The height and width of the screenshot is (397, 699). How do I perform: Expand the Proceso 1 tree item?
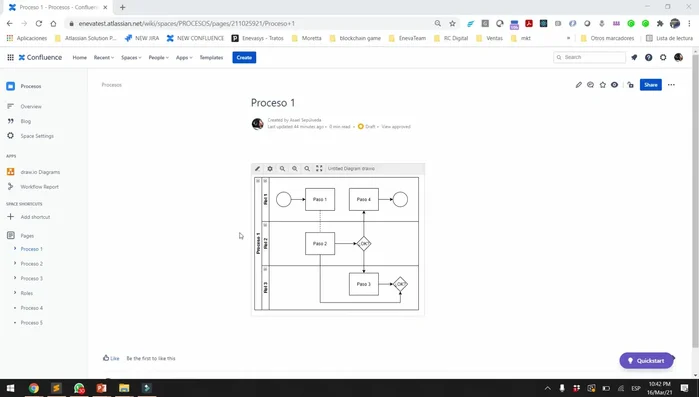tap(15, 249)
